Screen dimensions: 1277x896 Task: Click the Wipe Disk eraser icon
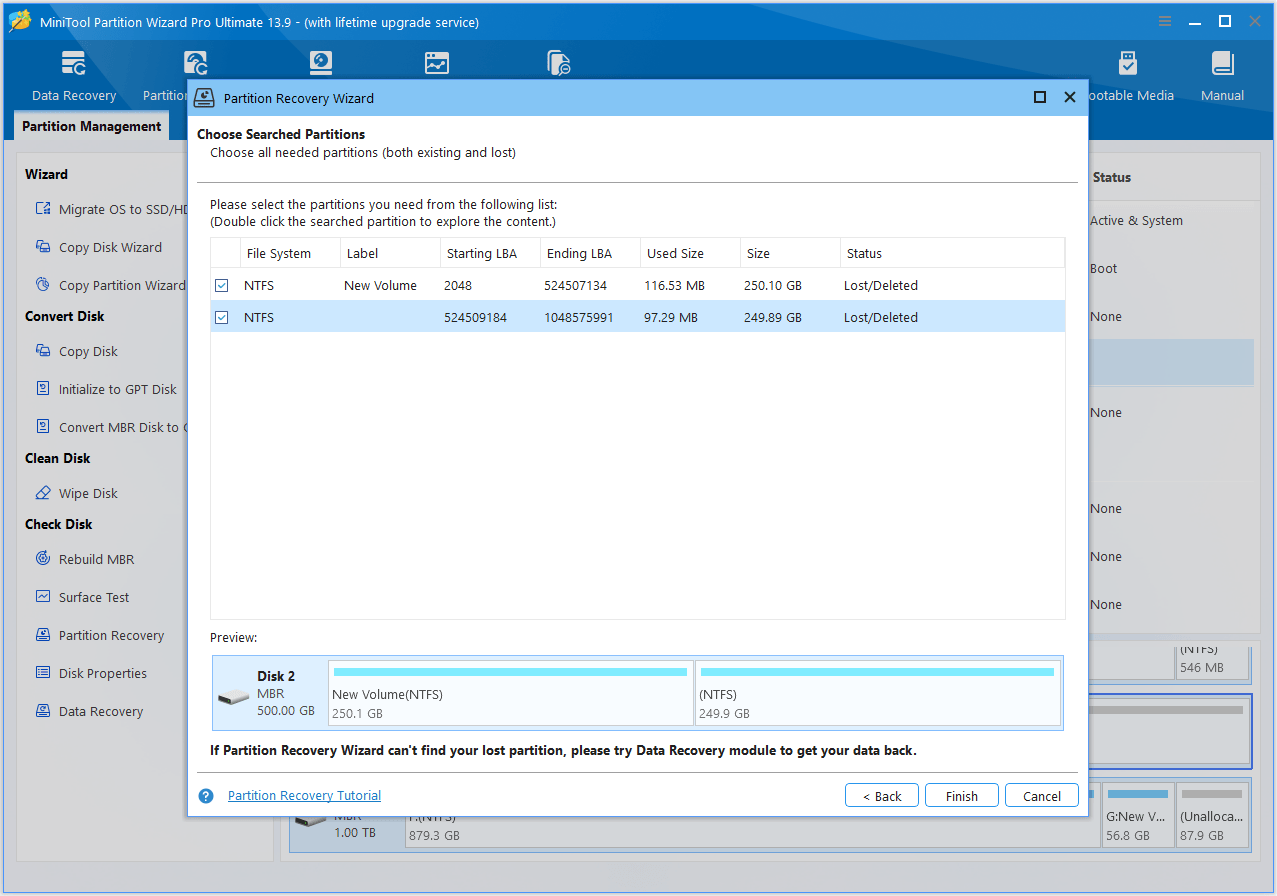pos(43,493)
